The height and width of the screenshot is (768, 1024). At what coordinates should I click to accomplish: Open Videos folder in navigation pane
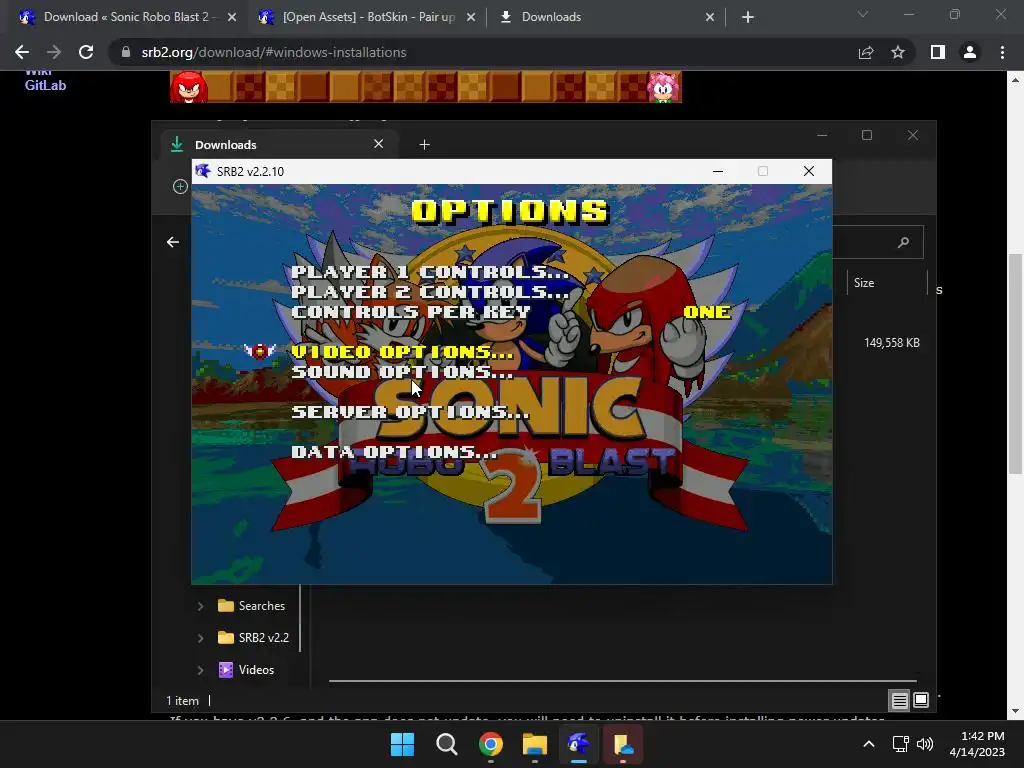pos(246,670)
